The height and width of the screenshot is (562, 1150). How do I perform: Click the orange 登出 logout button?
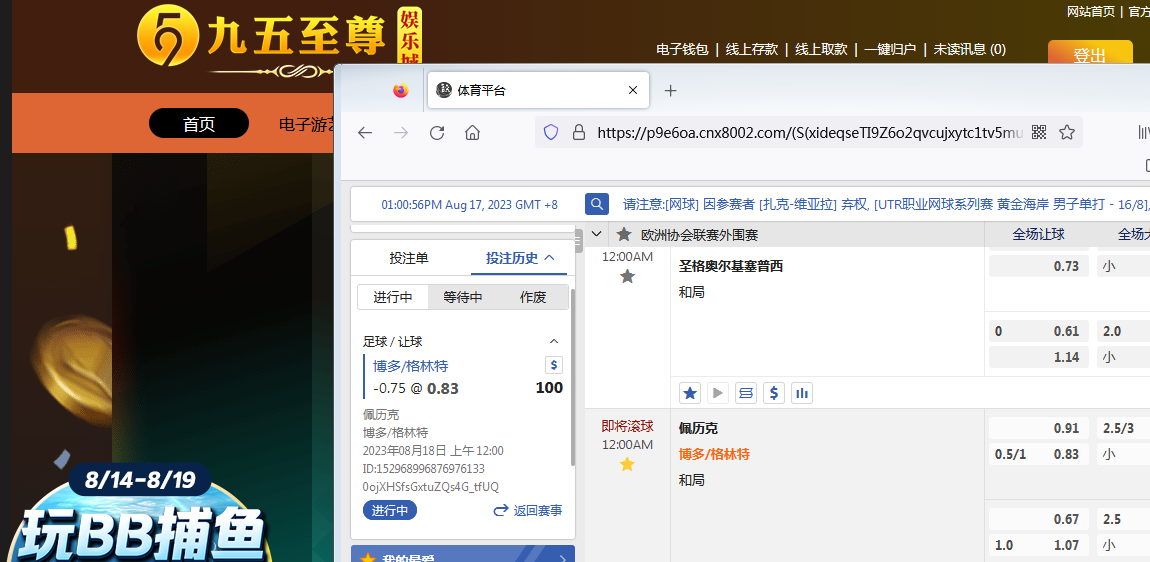(1089, 55)
